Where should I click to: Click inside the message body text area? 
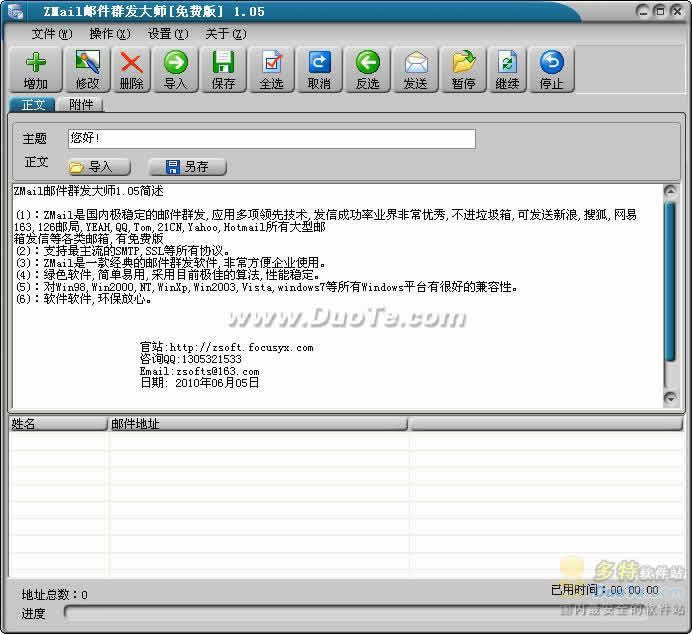pyautogui.click(x=338, y=296)
